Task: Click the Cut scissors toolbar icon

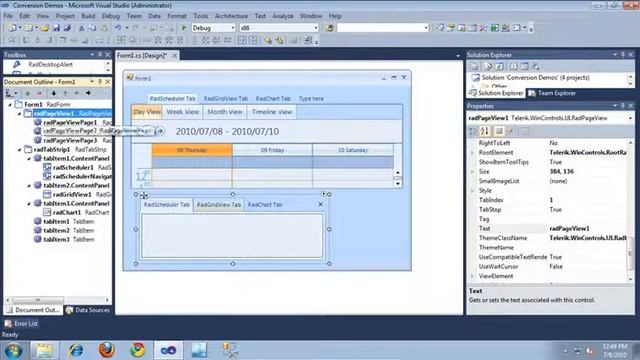Action: pyautogui.click(x=81, y=28)
